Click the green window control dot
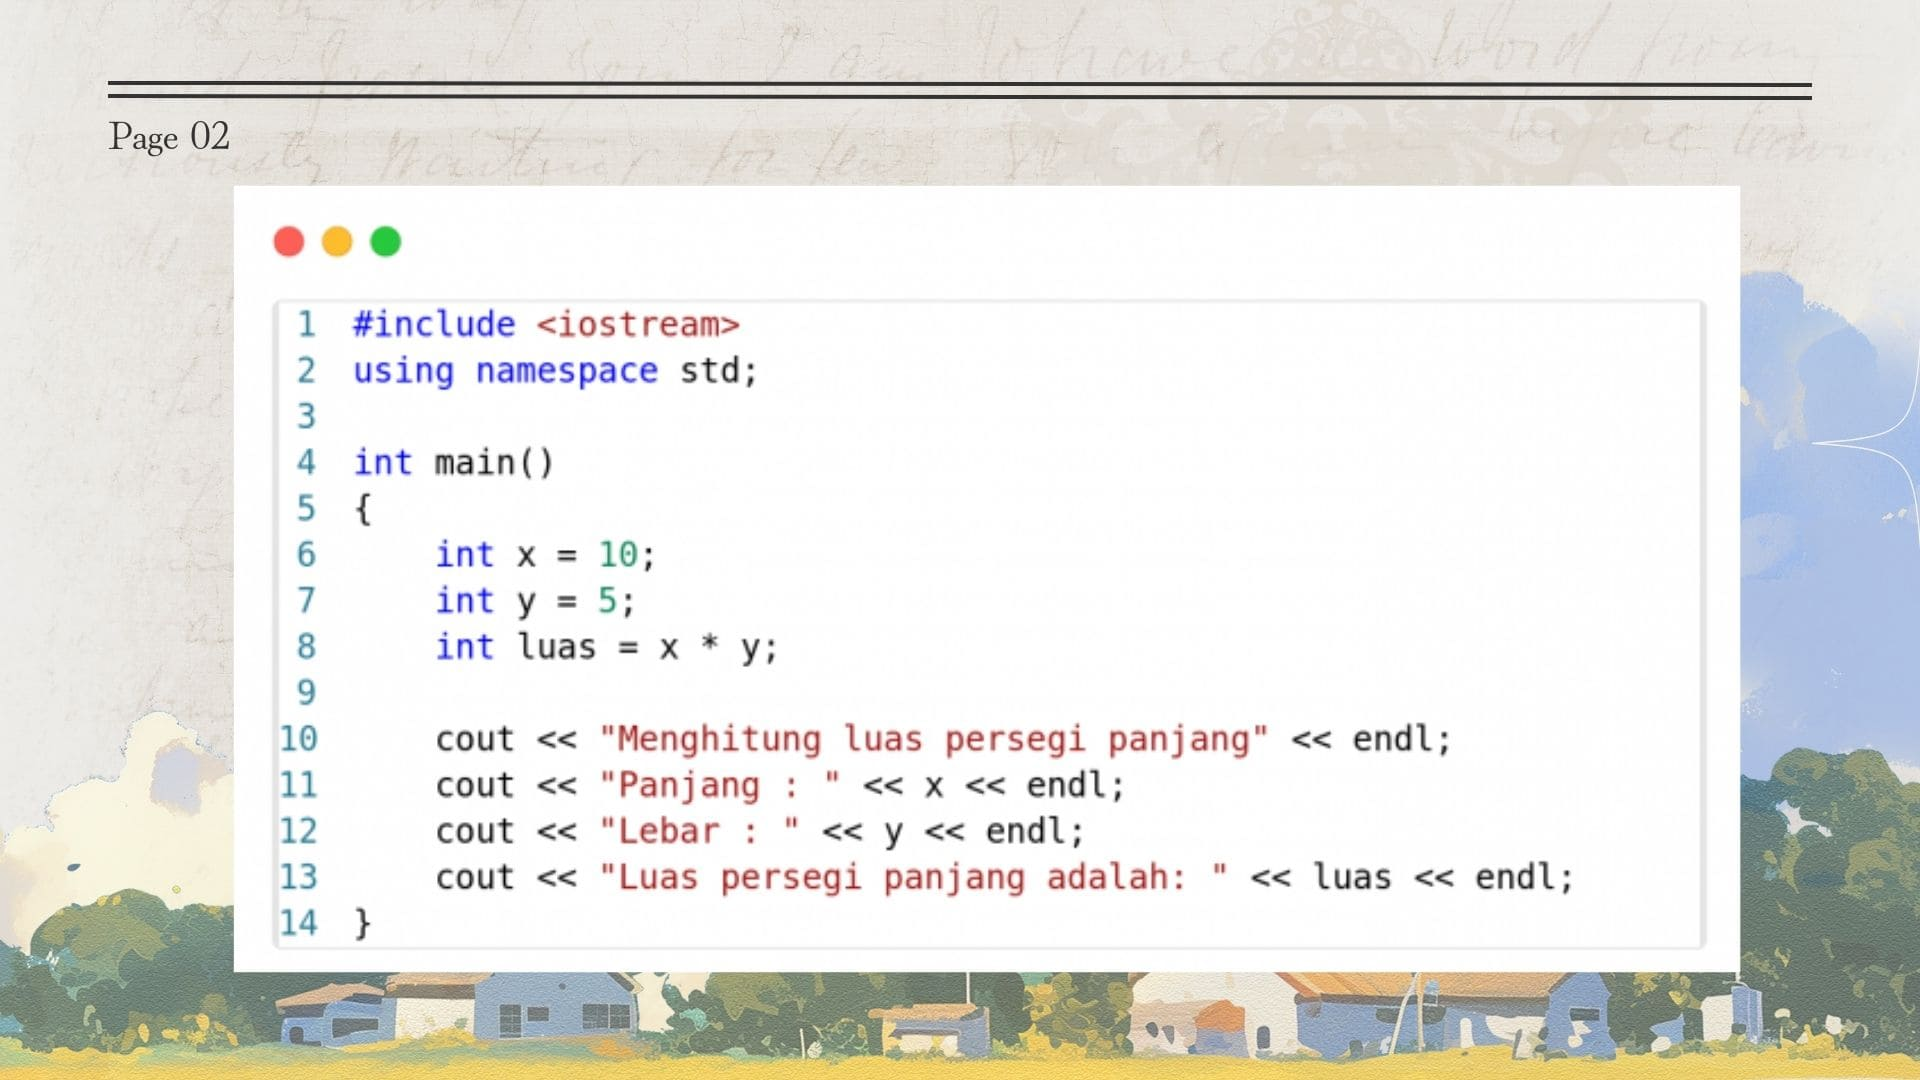 coord(384,240)
